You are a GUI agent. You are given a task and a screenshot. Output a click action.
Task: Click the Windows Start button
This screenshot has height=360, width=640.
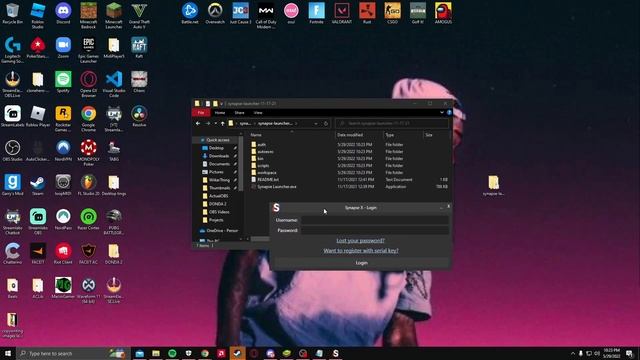point(8,353)
